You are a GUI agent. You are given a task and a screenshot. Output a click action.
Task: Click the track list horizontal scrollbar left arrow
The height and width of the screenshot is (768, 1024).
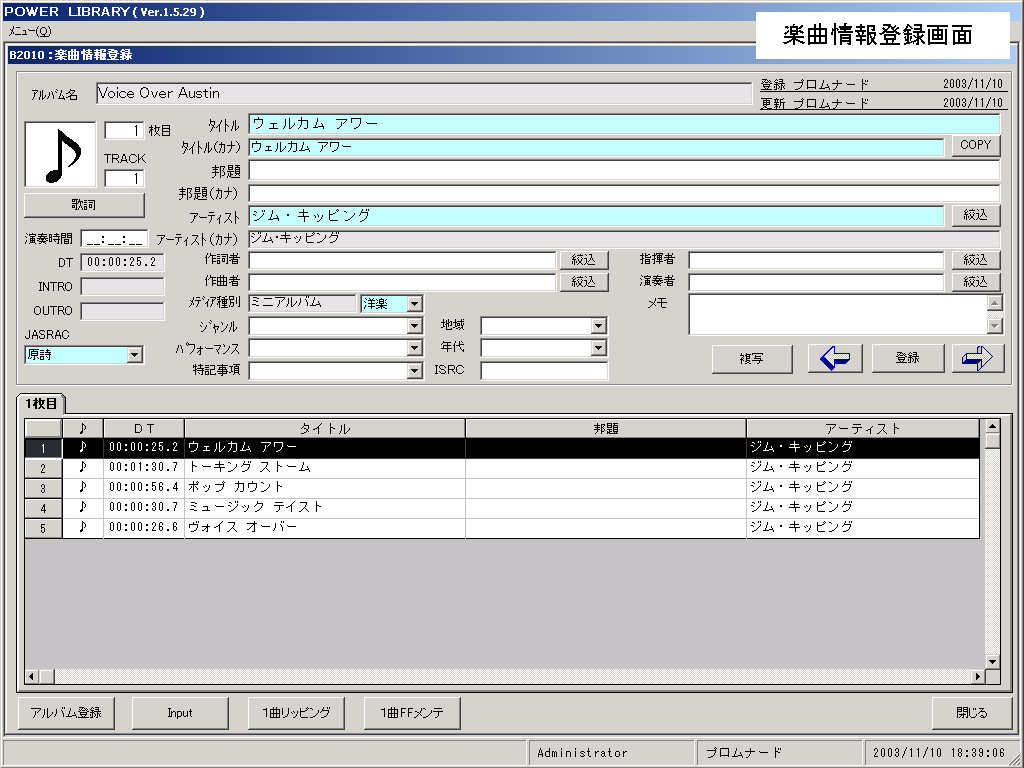pyautogui.click(x=32, y=676)
